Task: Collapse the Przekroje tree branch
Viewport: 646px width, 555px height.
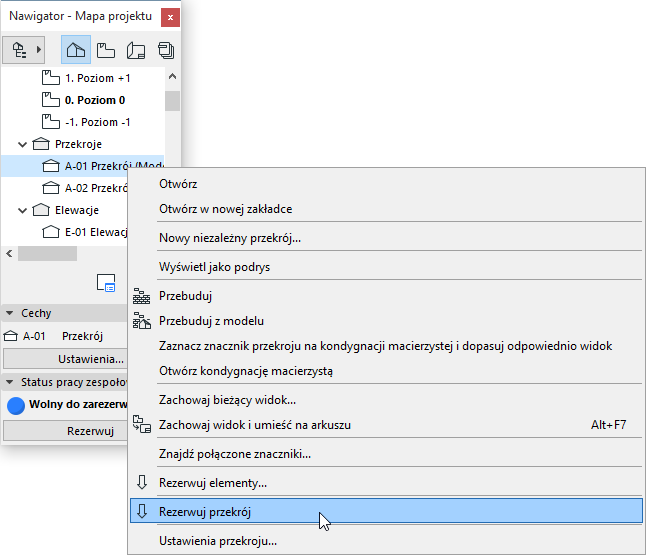Action: tap(23, 145)
